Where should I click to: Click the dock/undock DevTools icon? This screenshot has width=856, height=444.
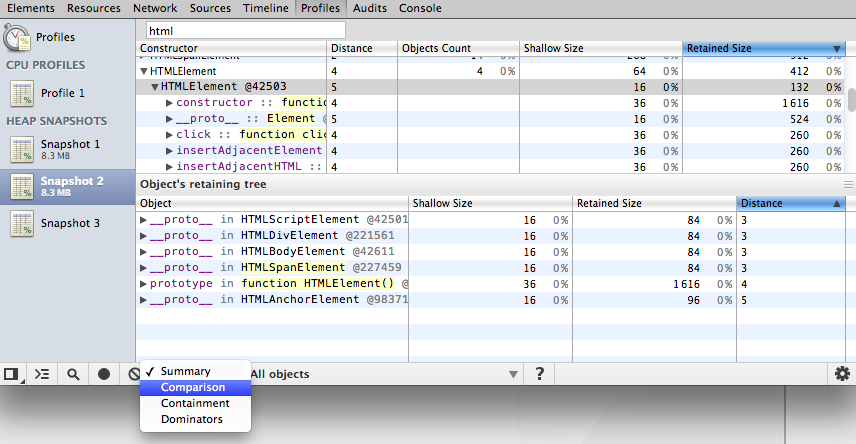click(x=12, y=374)
